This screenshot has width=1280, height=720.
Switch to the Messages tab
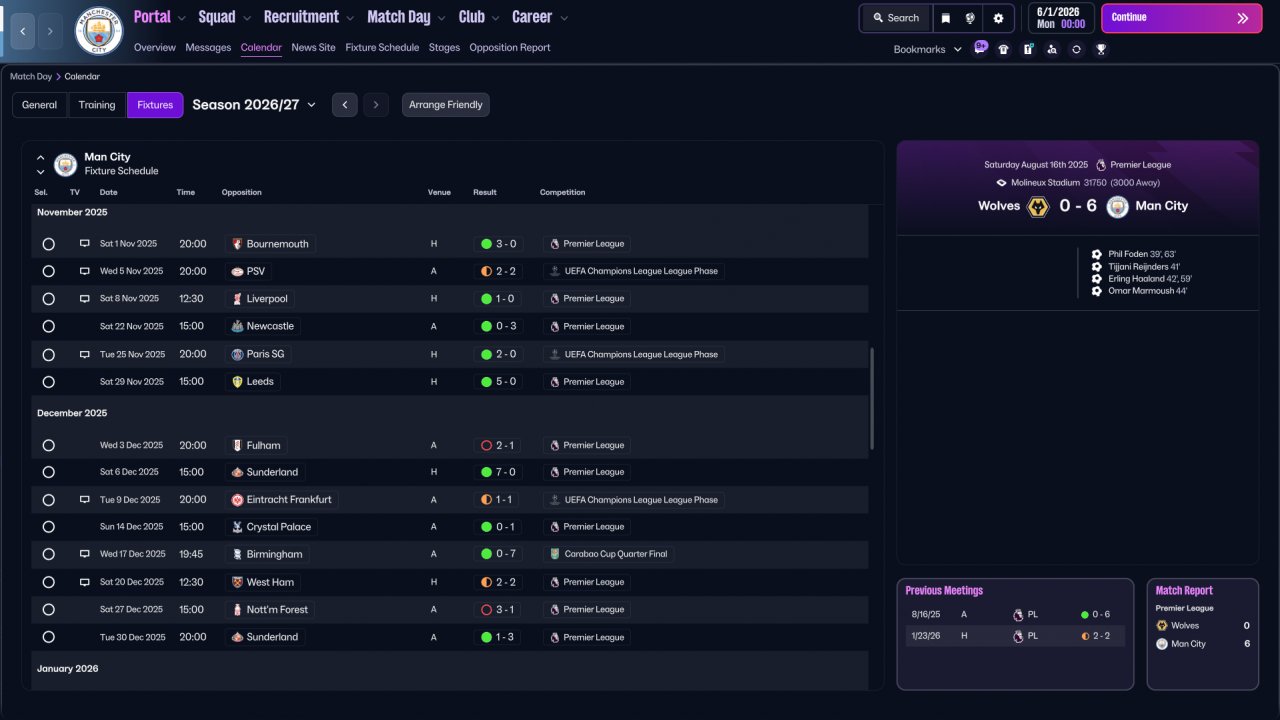pyautogui.click(x=208, y=47)
